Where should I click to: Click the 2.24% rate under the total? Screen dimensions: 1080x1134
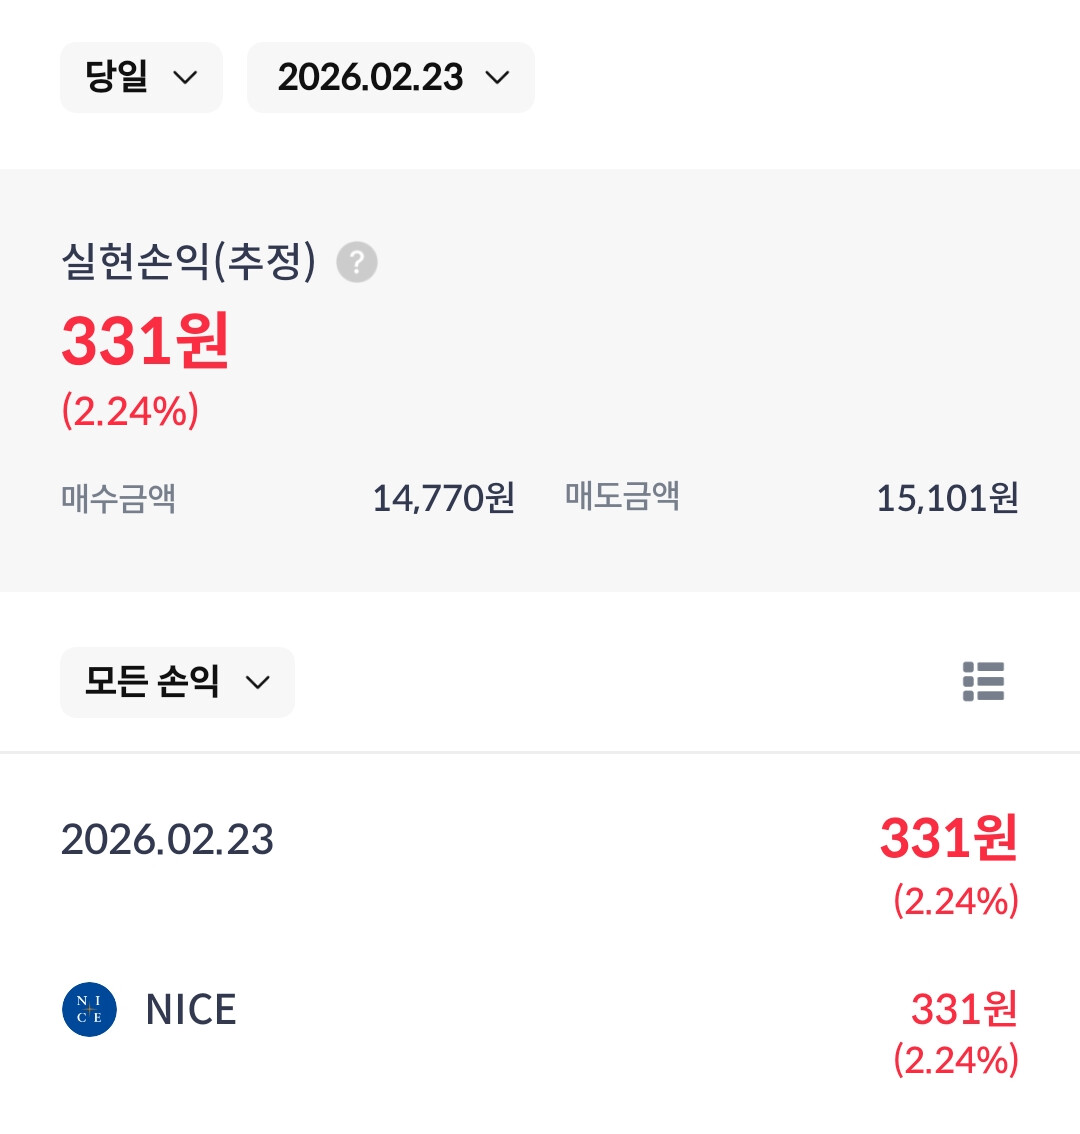point(130,411)
